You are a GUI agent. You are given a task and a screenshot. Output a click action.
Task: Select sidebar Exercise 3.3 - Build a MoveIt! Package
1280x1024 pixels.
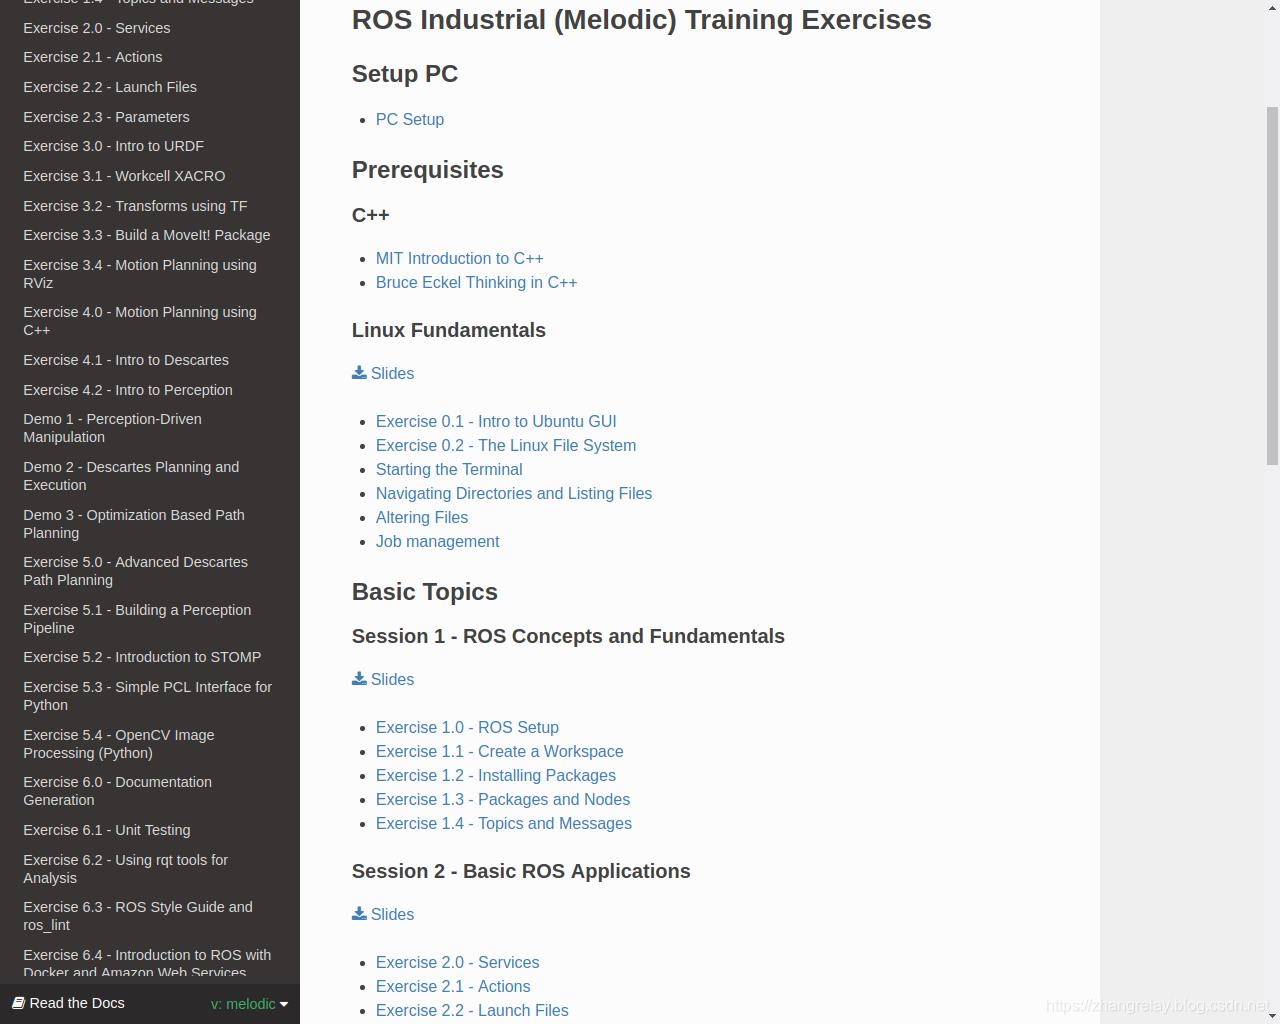coord(150,235)
